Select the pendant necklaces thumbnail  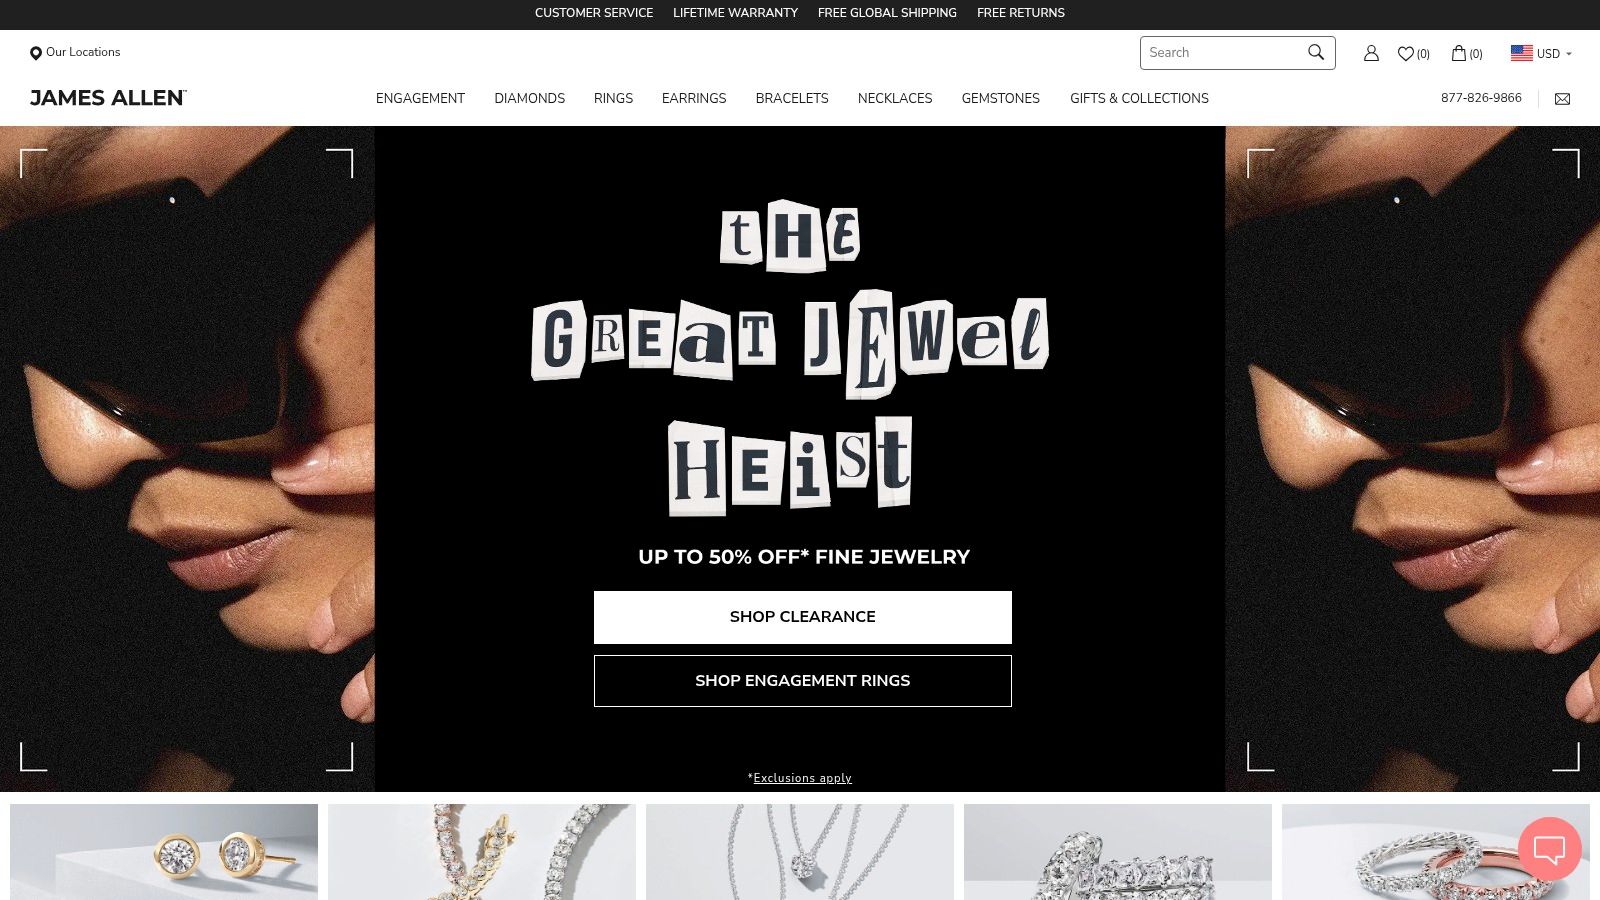click(800, 852)
